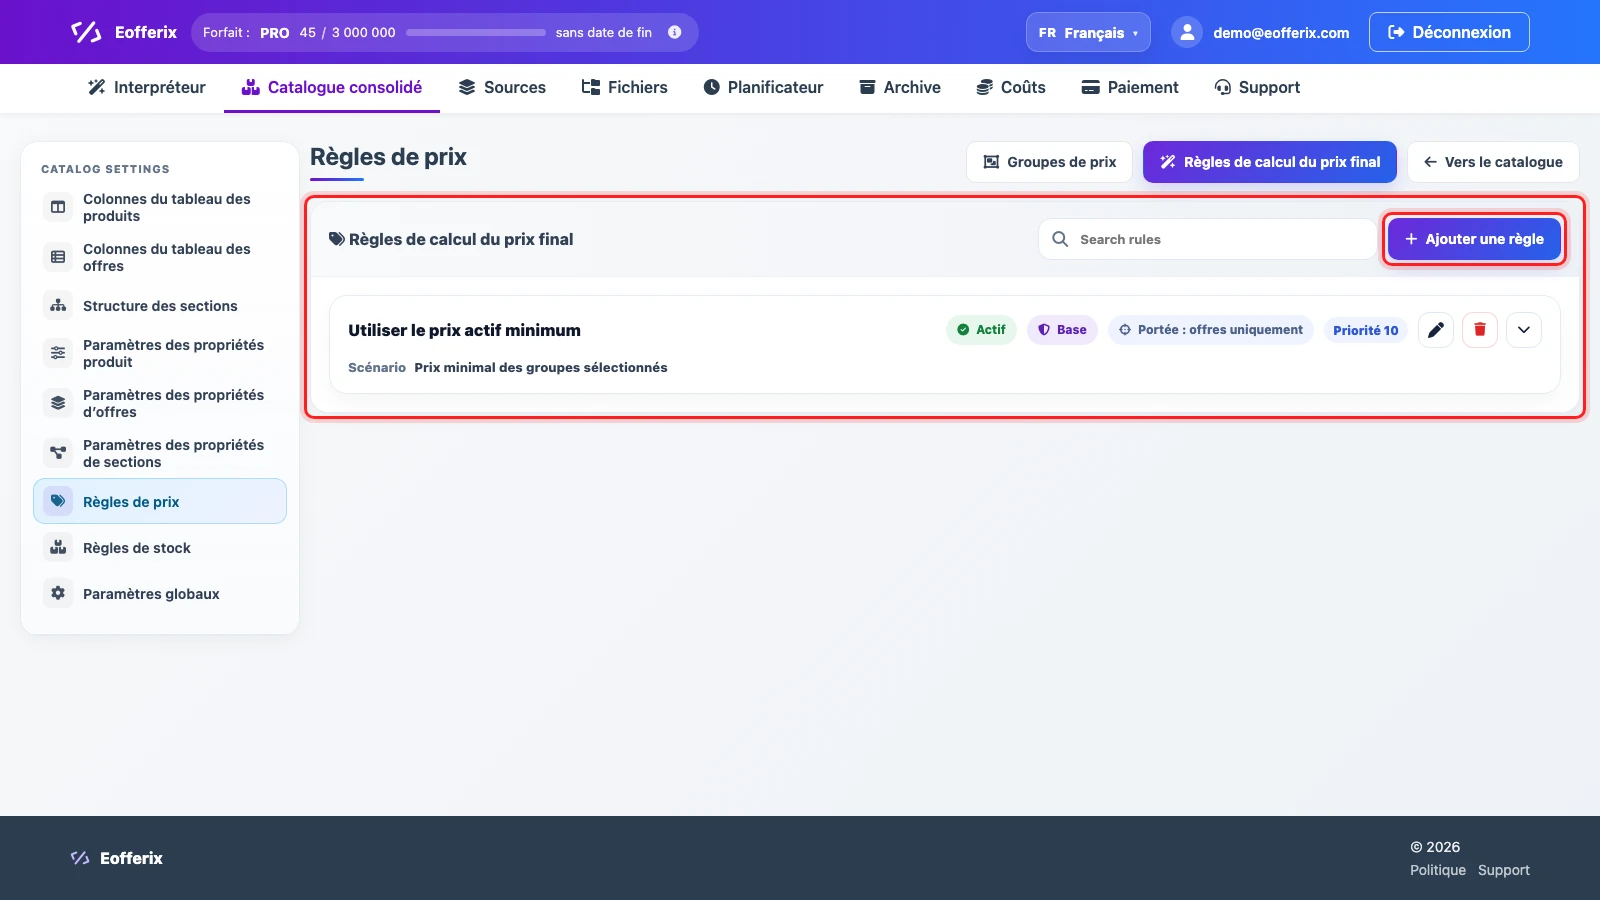This screenshot has width=1600, height=900.
Task: Open Paramètres des propriétés produit
Action: point(160,353)
